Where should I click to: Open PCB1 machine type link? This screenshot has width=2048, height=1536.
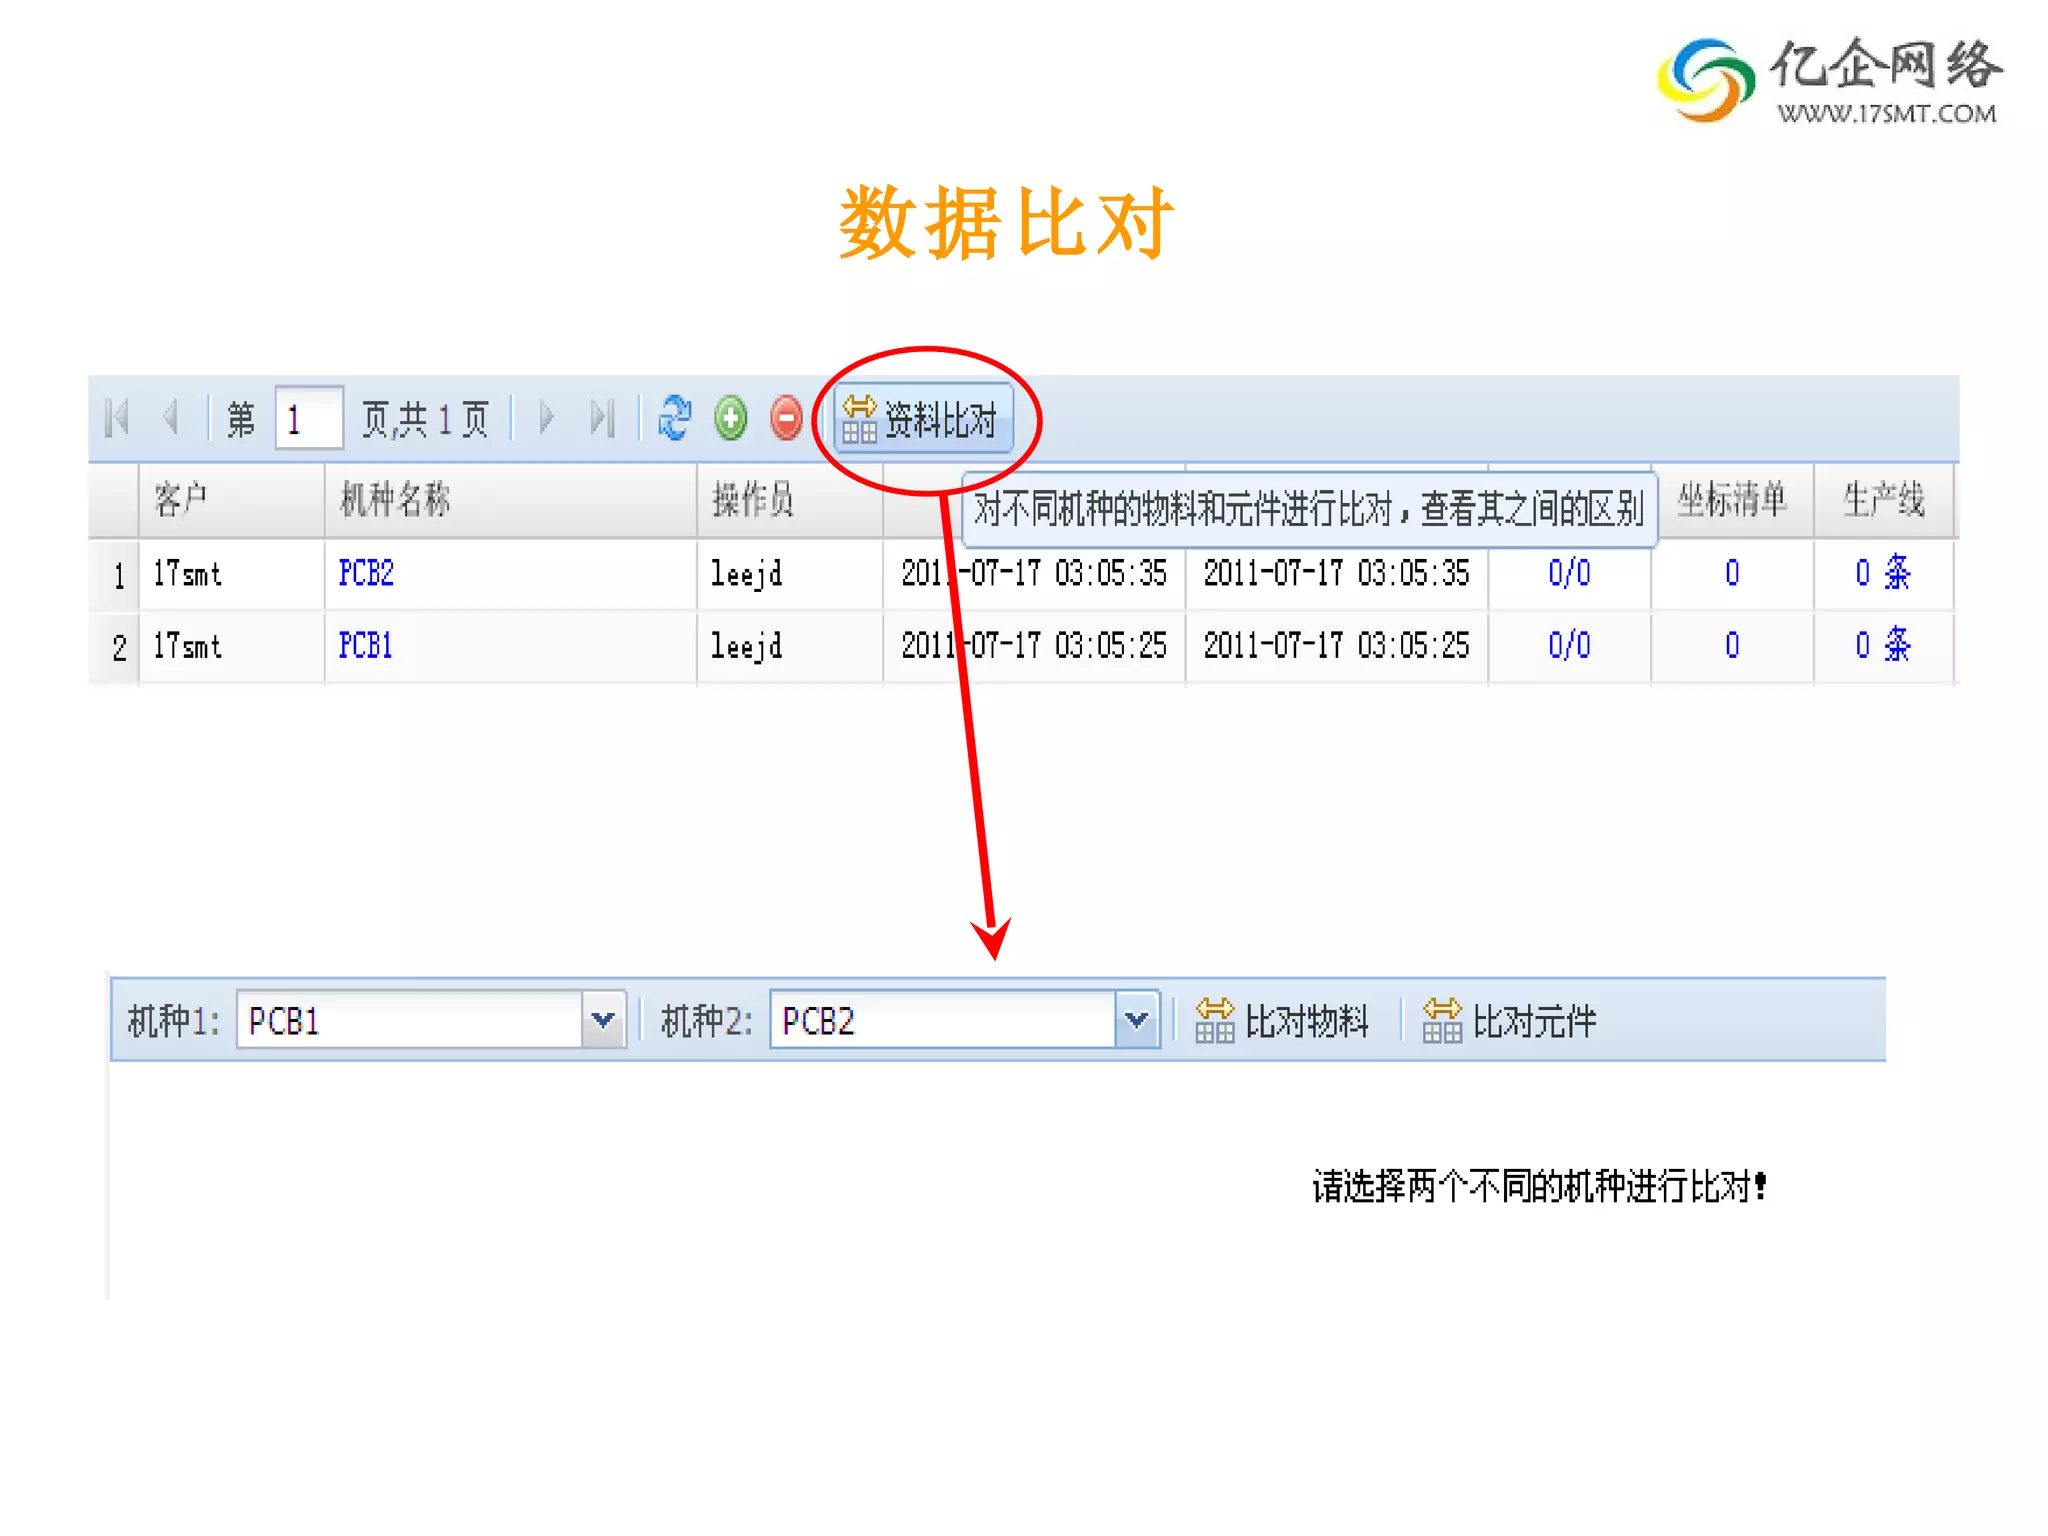366,646
